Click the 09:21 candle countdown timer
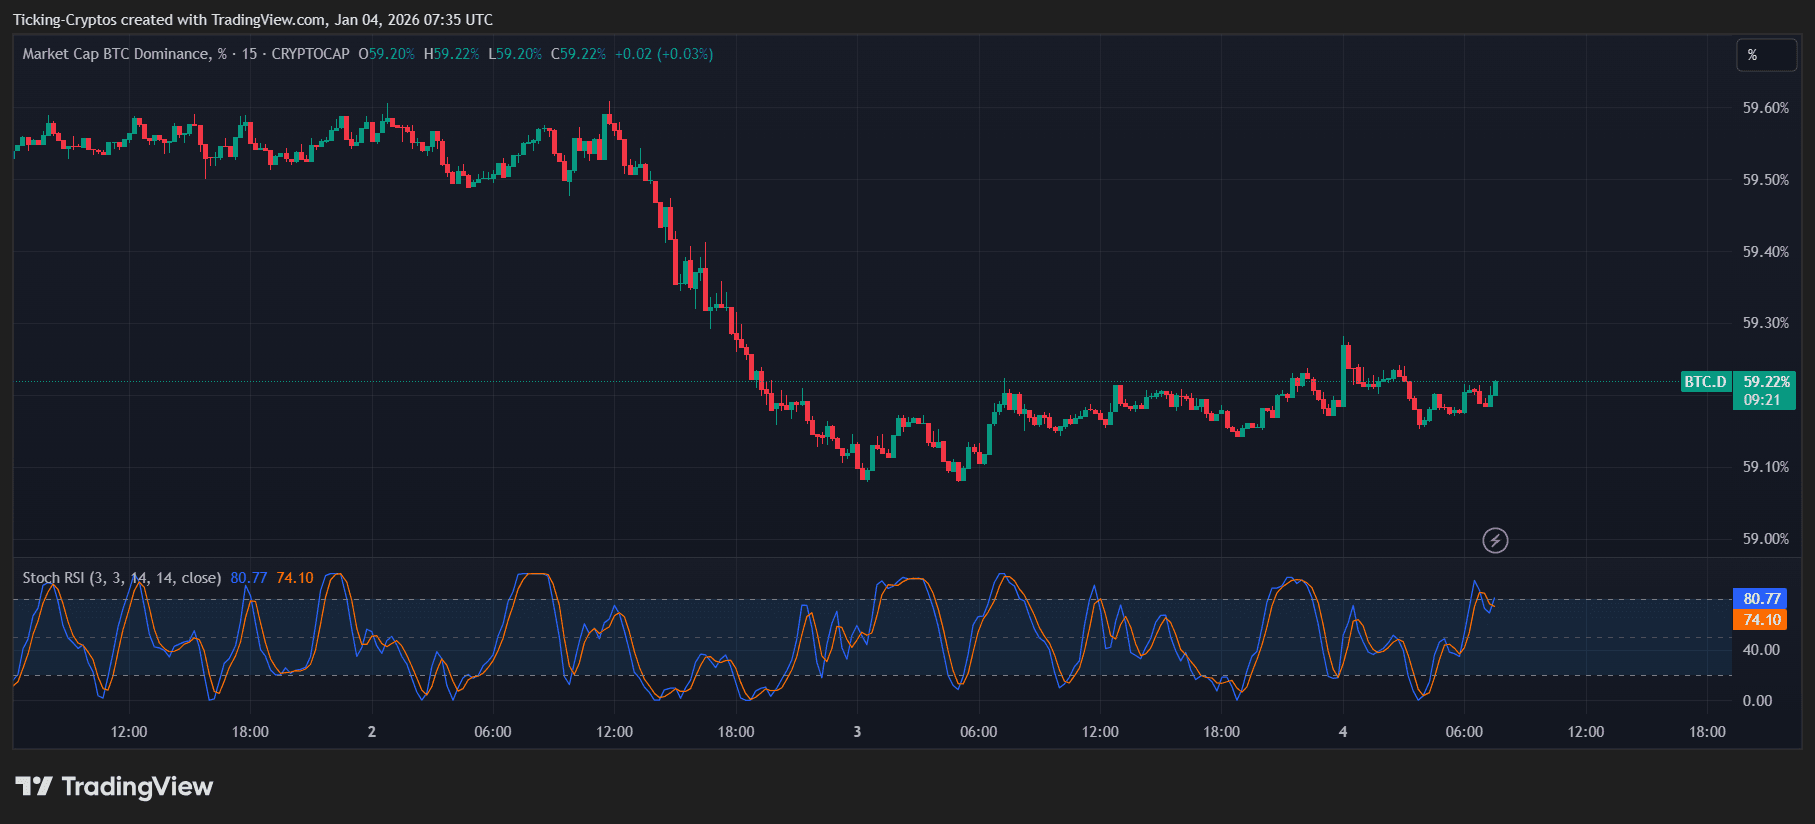The width and height of the screenshot is (1815, 824). coord(1762,400)
